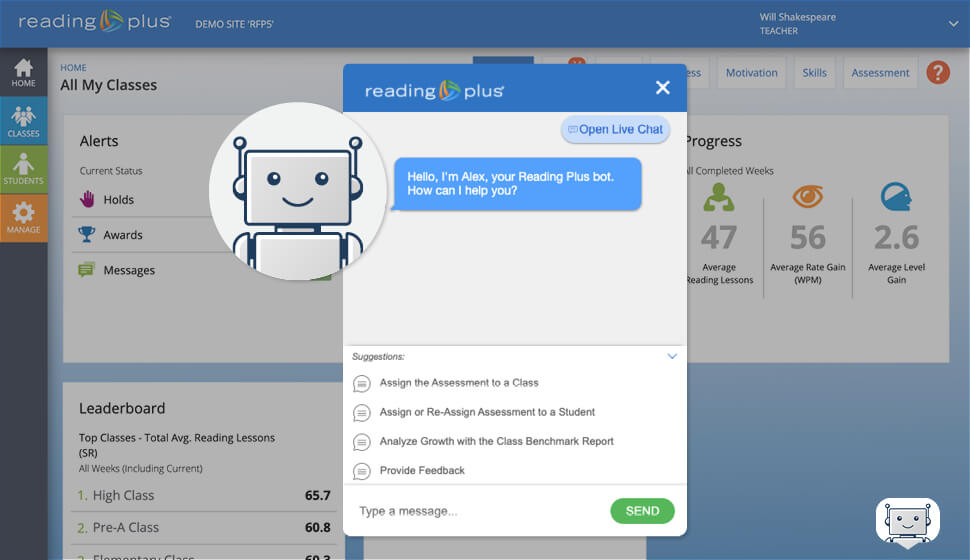Screen dimensions: 970x560
Task: Click the Will Shakespeare teacher name
Action: (x=797, y=17)
